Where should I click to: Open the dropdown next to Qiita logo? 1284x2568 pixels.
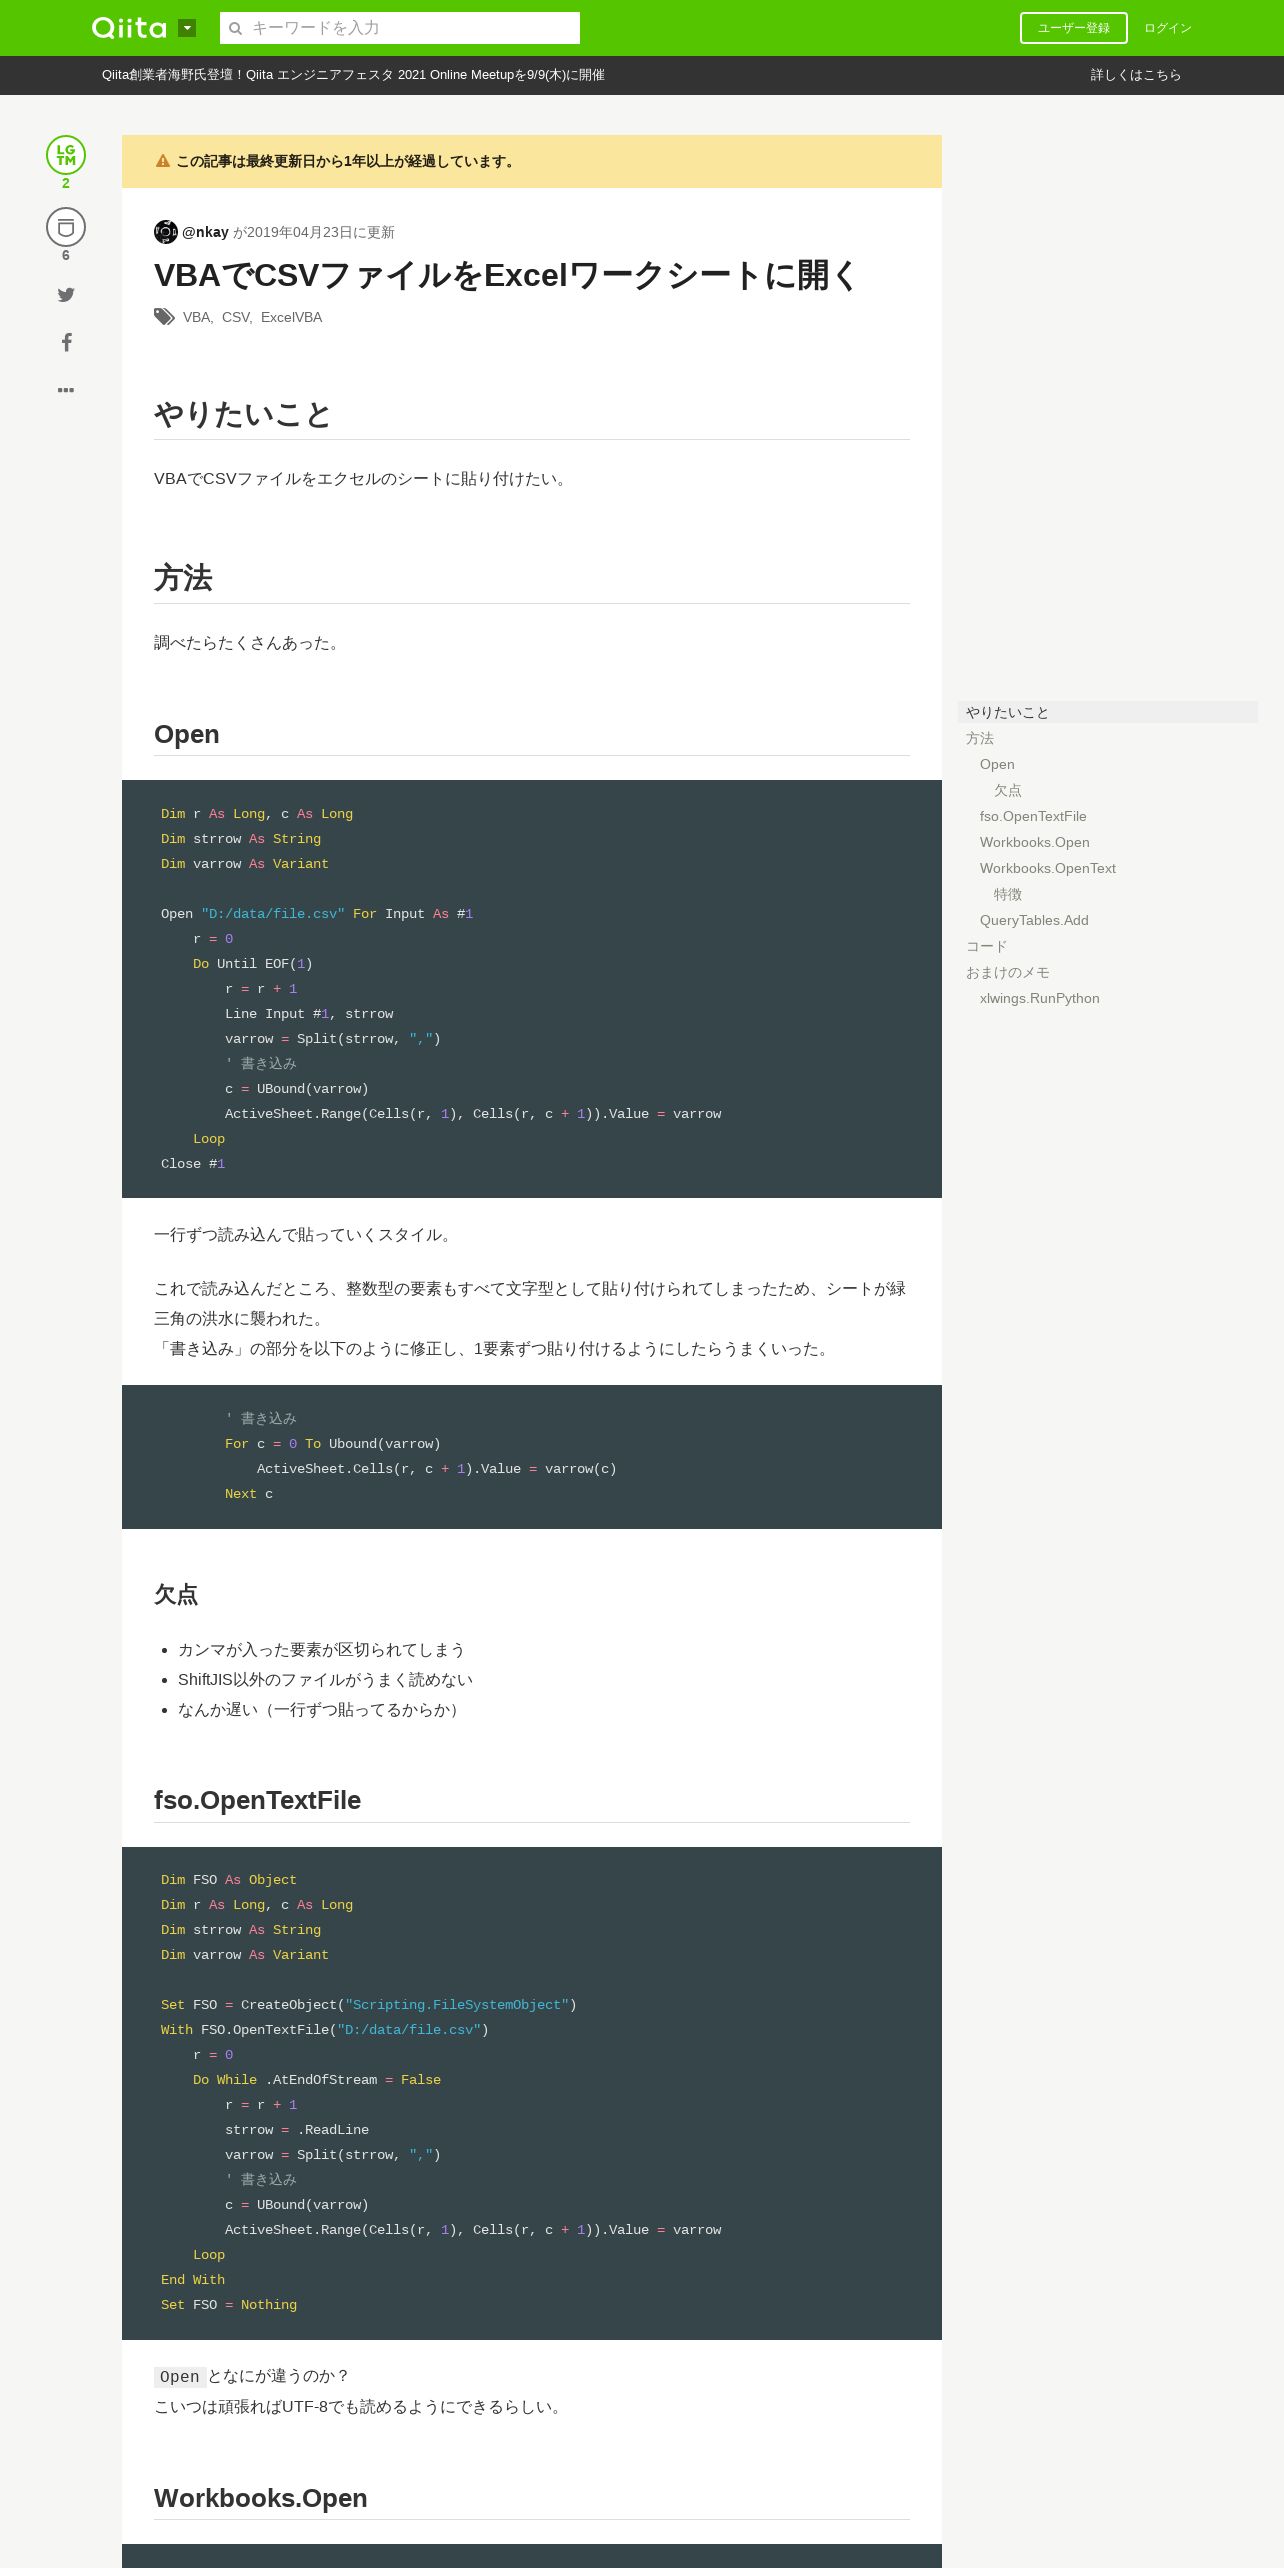[187, 28]
